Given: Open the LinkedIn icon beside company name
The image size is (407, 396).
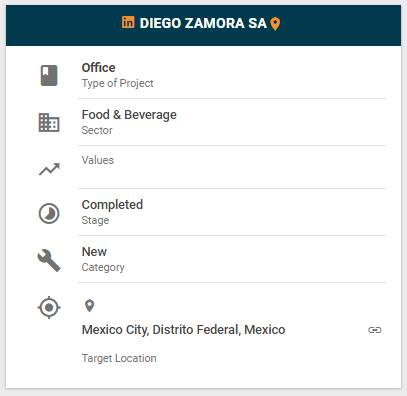Looking at the screenshot, I should click(128, 22).
